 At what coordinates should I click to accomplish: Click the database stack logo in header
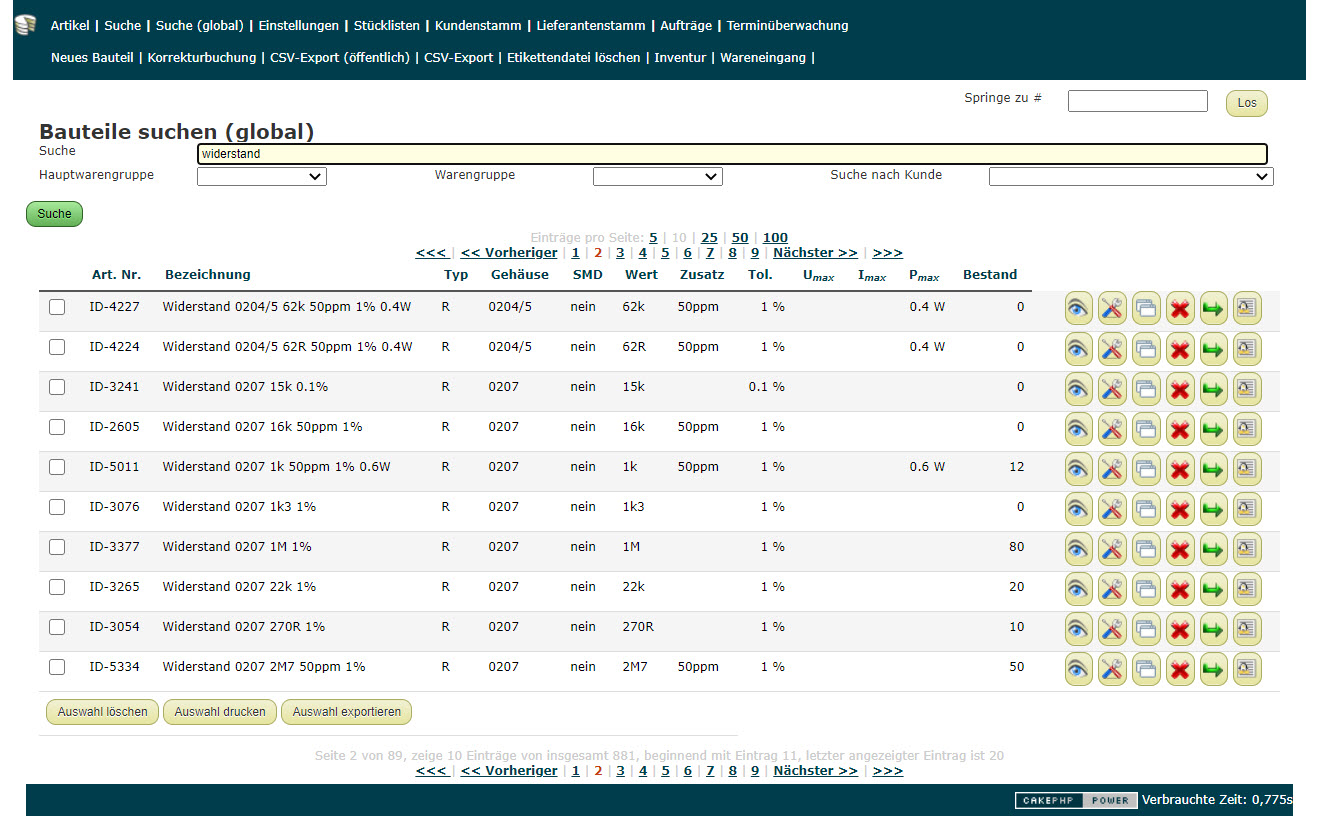(26, 25)
